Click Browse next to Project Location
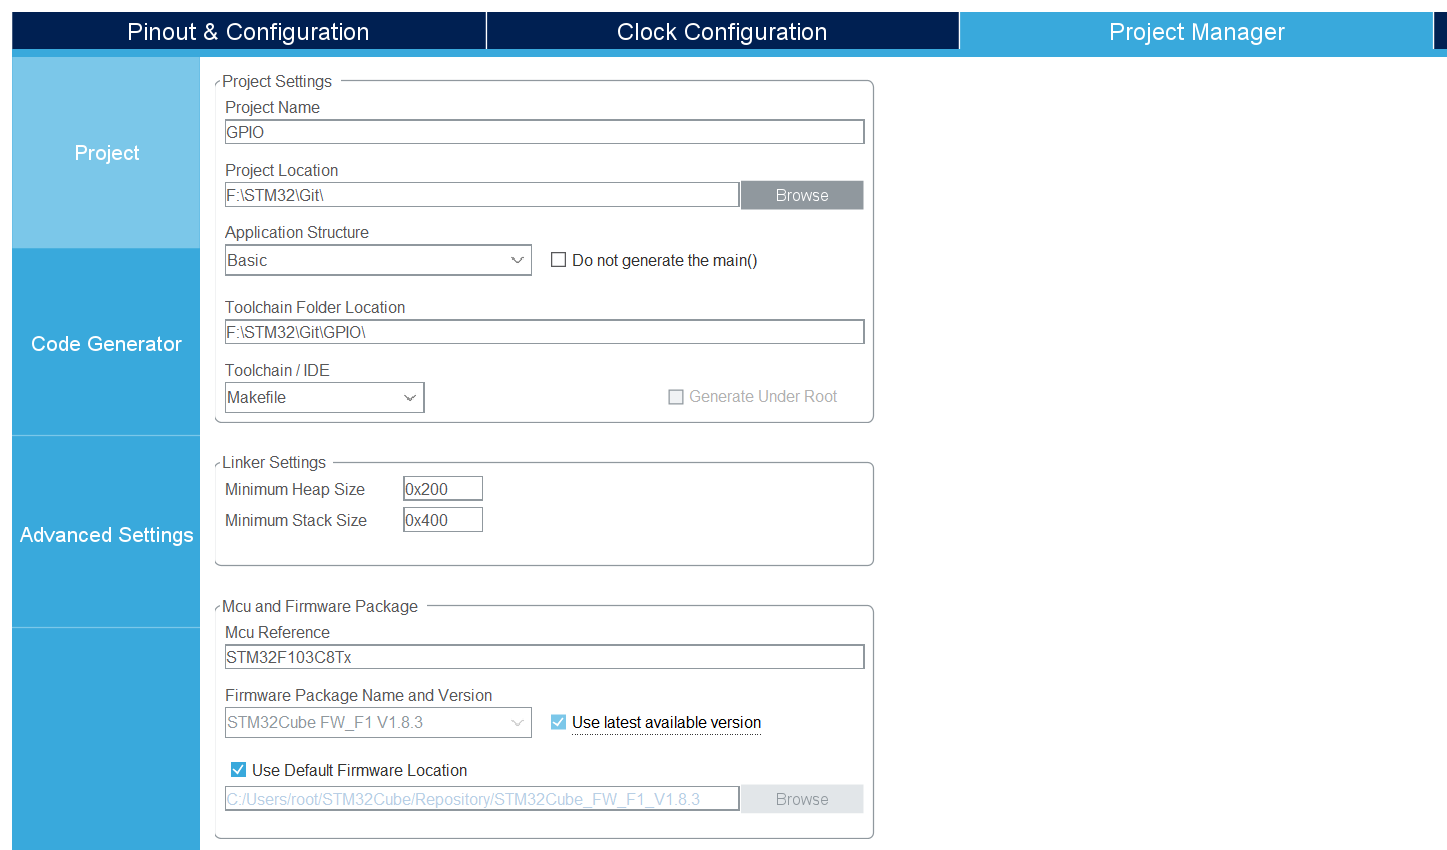 point(801,195)
